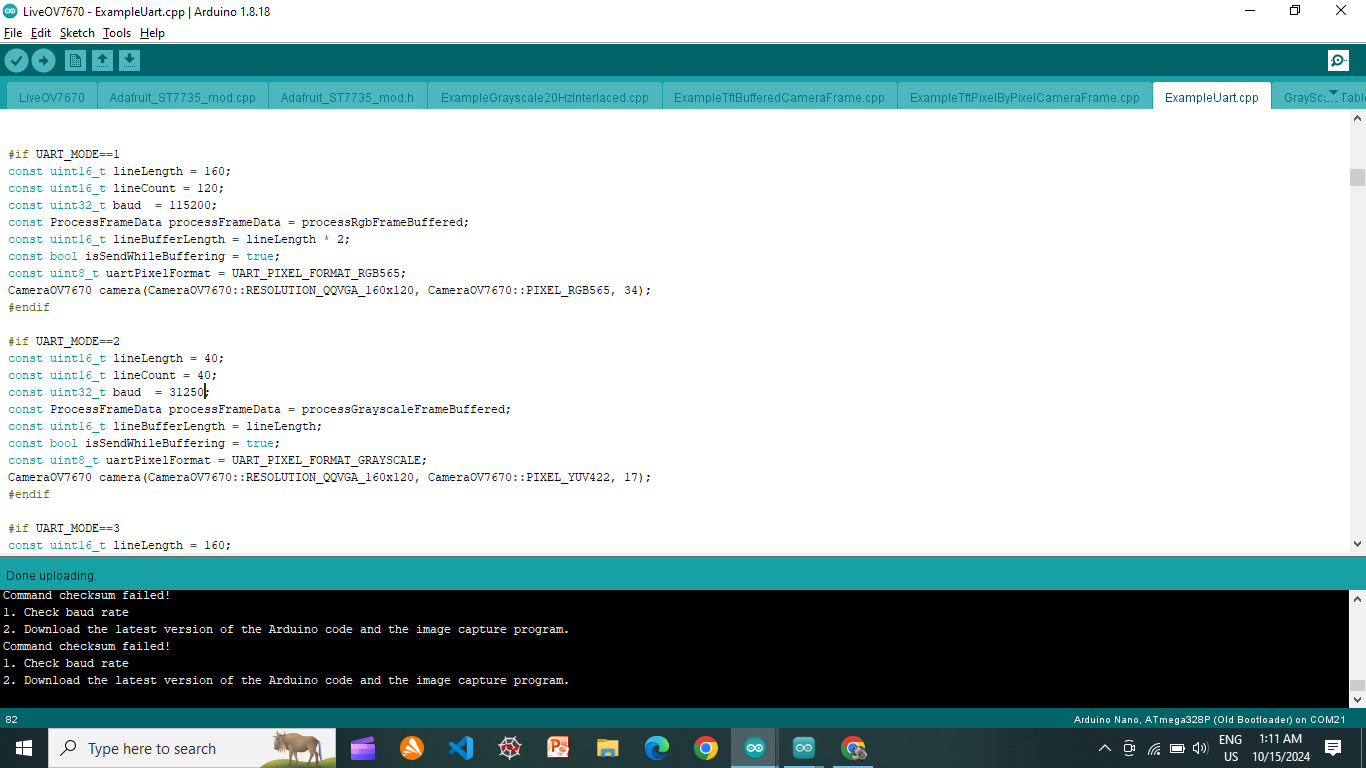Click the 'baud = 31250' code line
1366x768 pixels.
(x=107, y=392)
